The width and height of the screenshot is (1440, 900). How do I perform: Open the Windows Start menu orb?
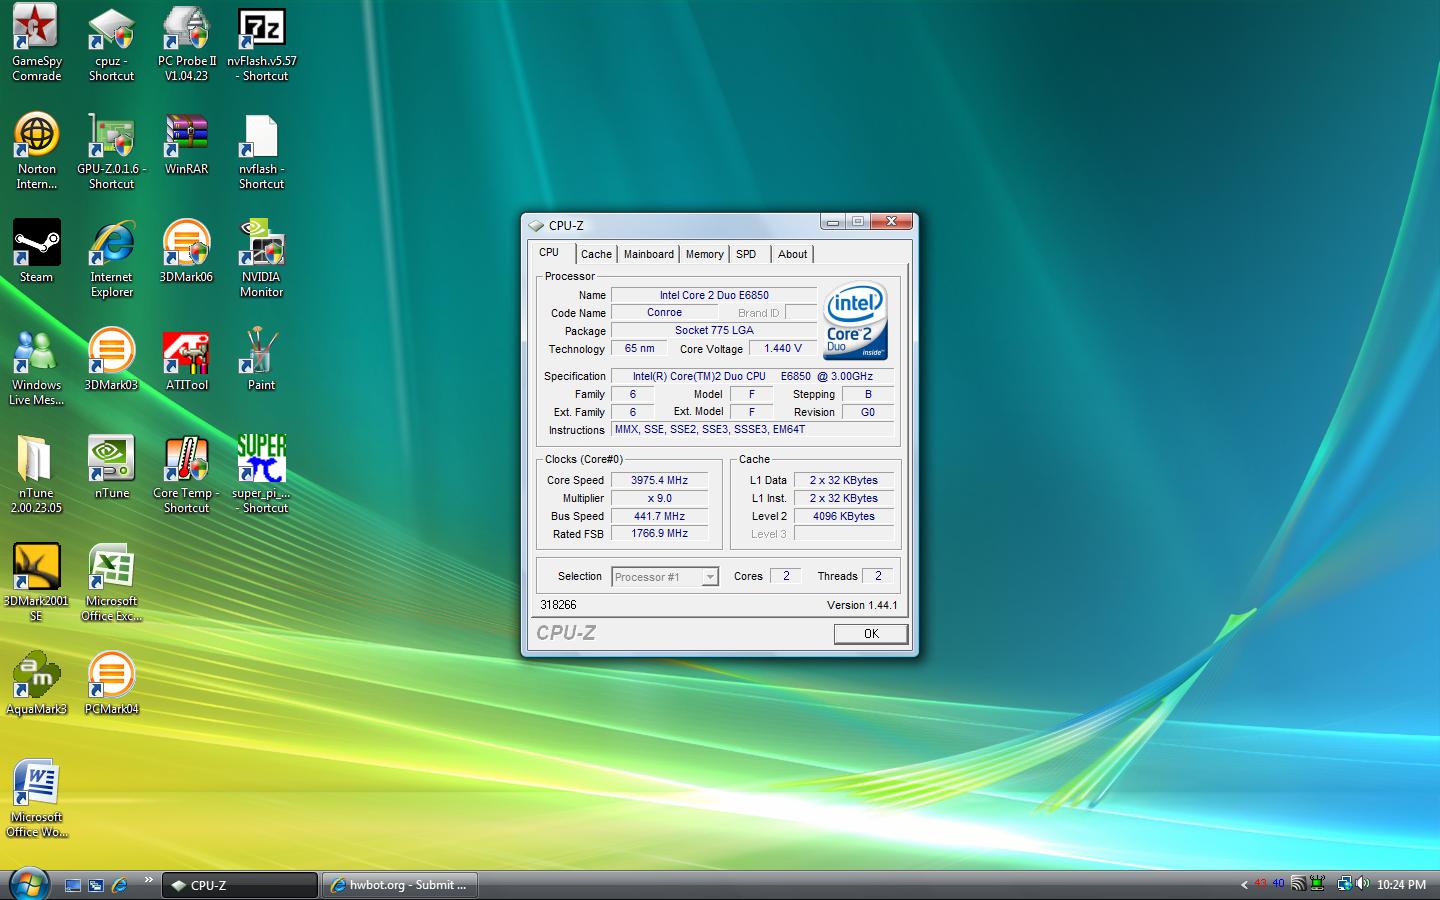coord(29,884)
